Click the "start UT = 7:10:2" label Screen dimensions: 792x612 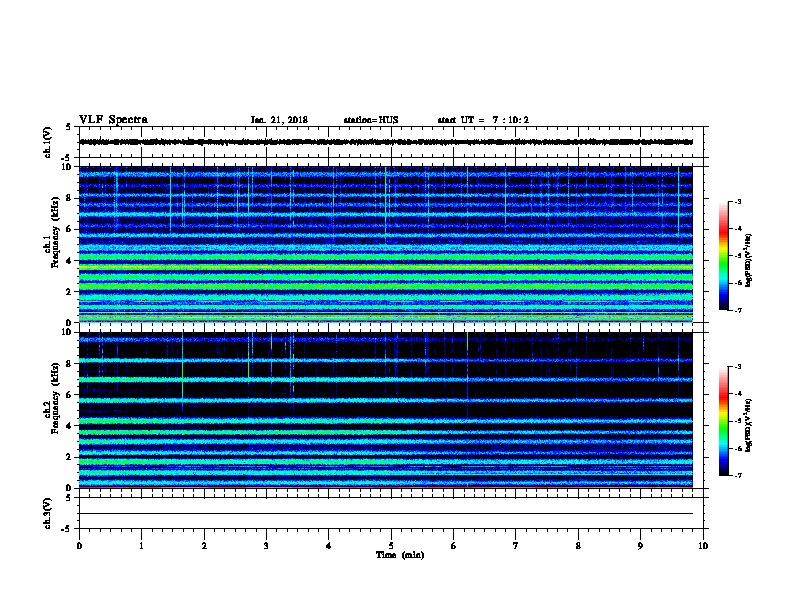(483, 120)
